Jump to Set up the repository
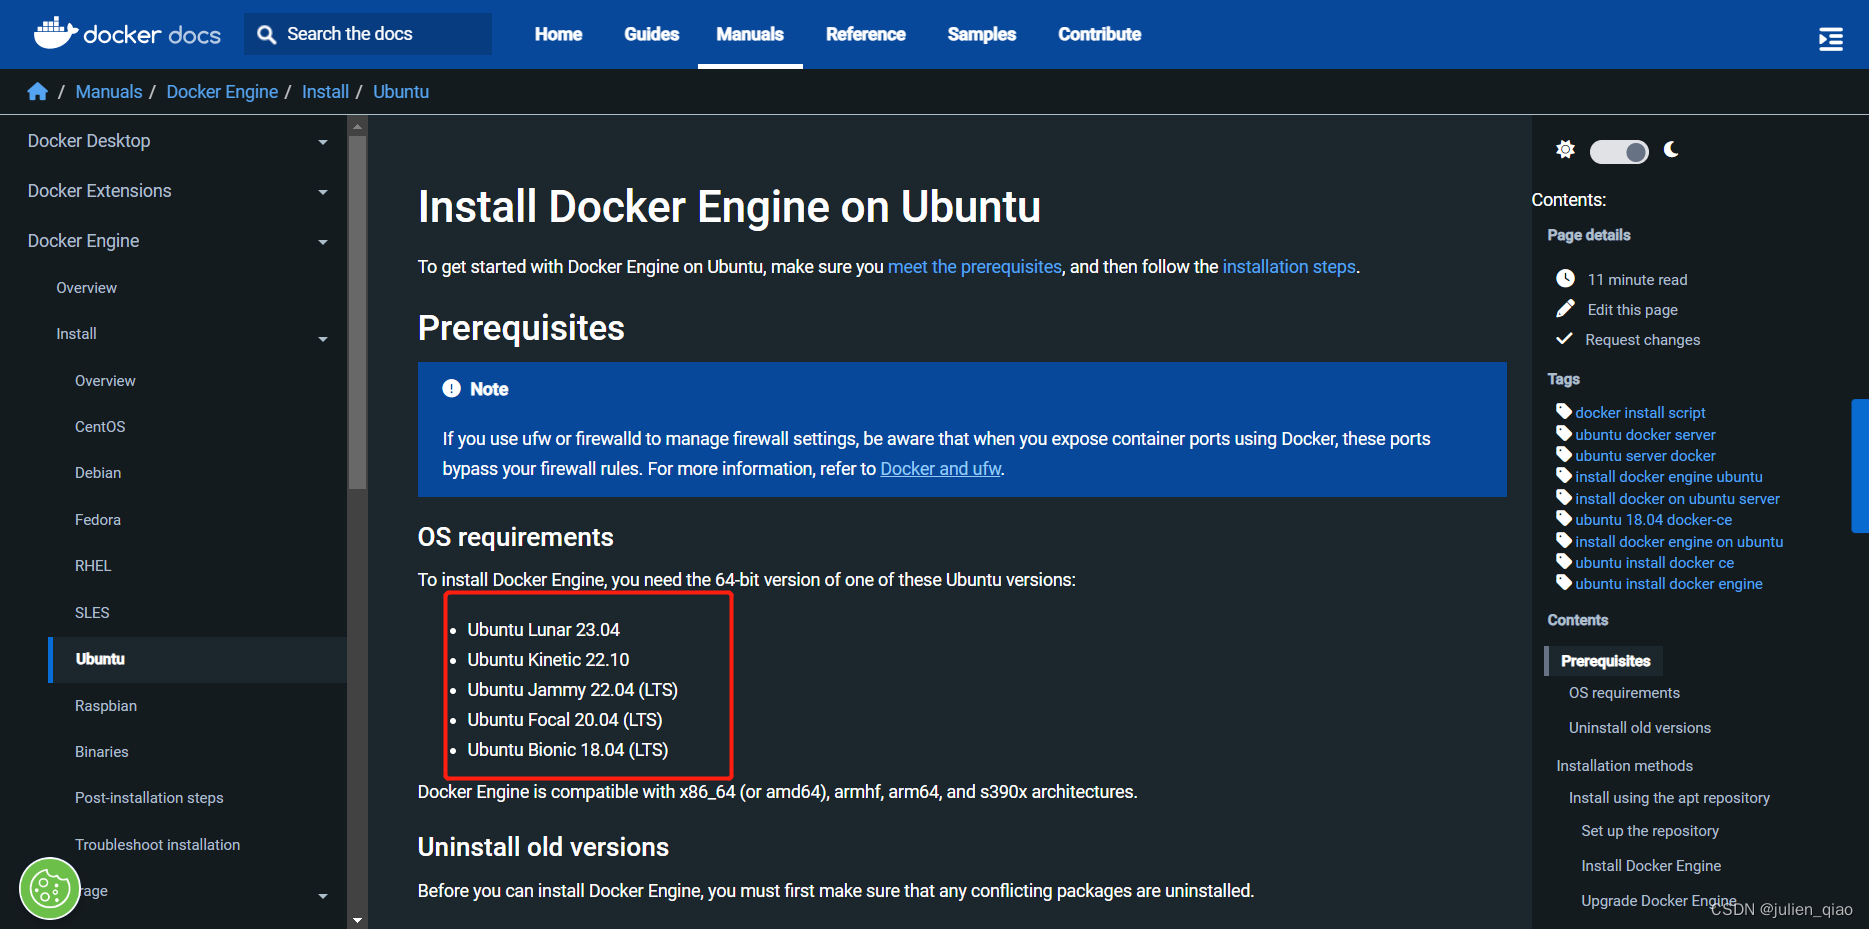 (1650, 831)
